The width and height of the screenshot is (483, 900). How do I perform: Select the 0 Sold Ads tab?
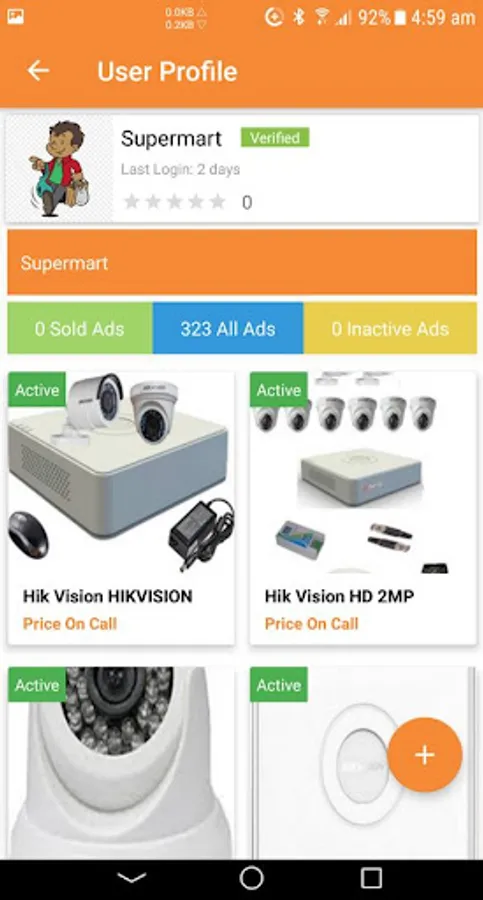point(80,328)
